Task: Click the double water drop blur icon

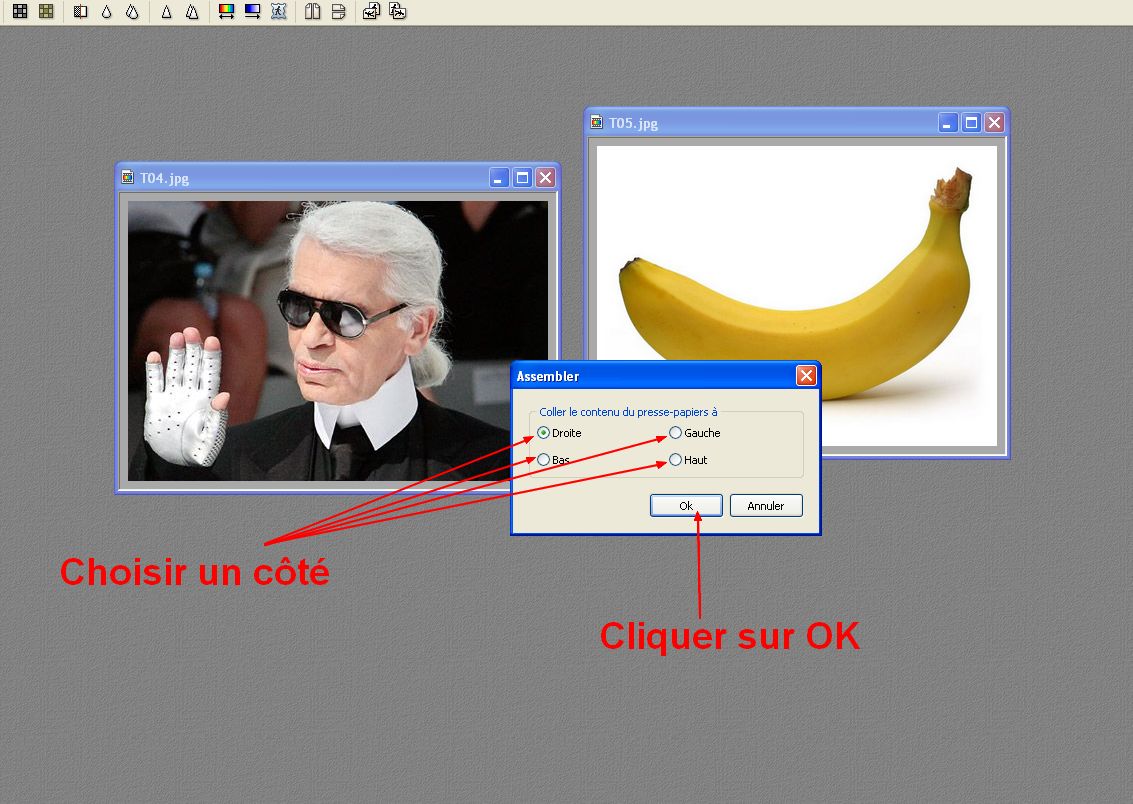Action: [x=132, y=12]
